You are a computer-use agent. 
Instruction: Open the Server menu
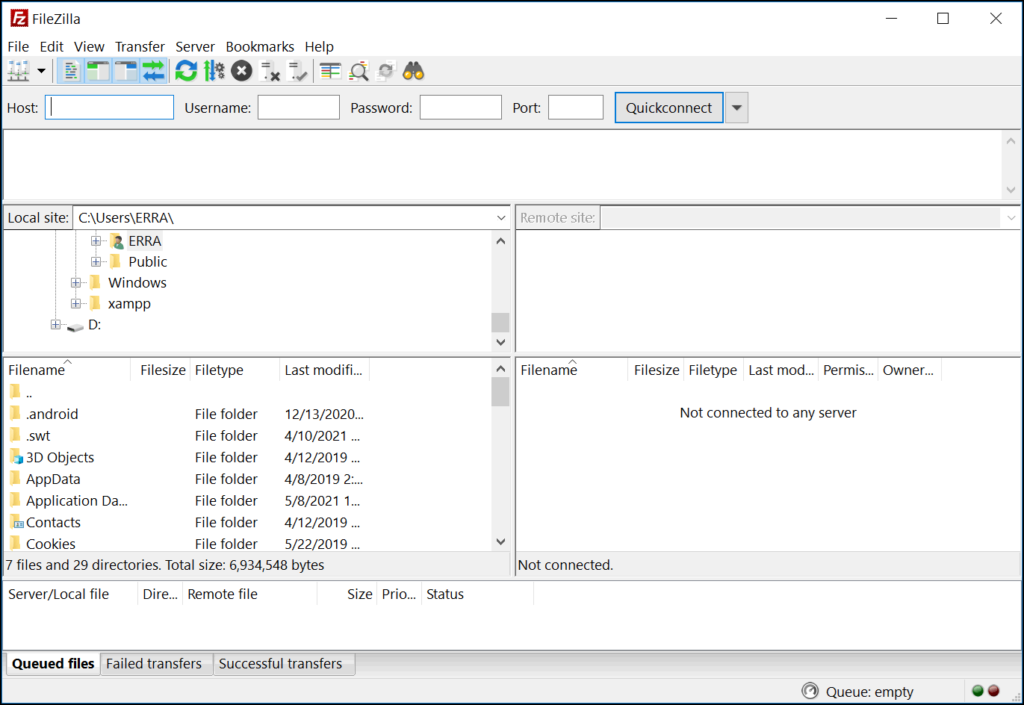(195, 47)
